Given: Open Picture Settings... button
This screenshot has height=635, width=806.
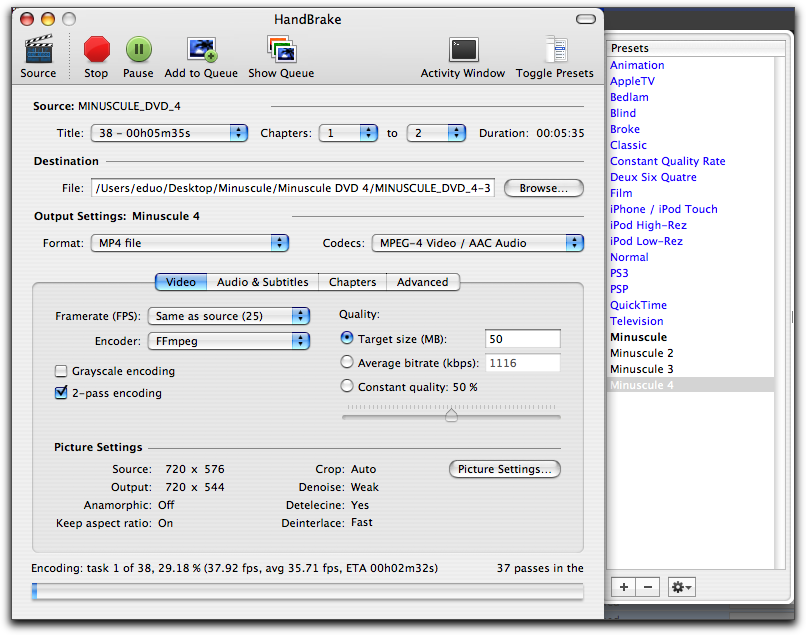Looking at the screenshot, I should pos(505,469).
